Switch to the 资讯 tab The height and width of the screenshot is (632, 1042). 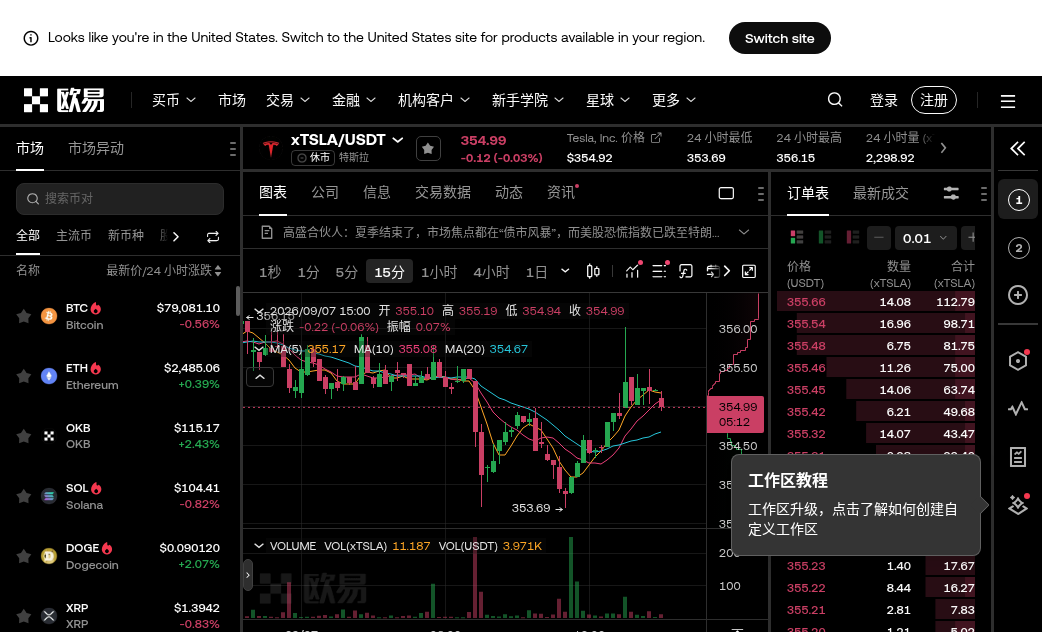pyautogui.click(x=561, y=193)
